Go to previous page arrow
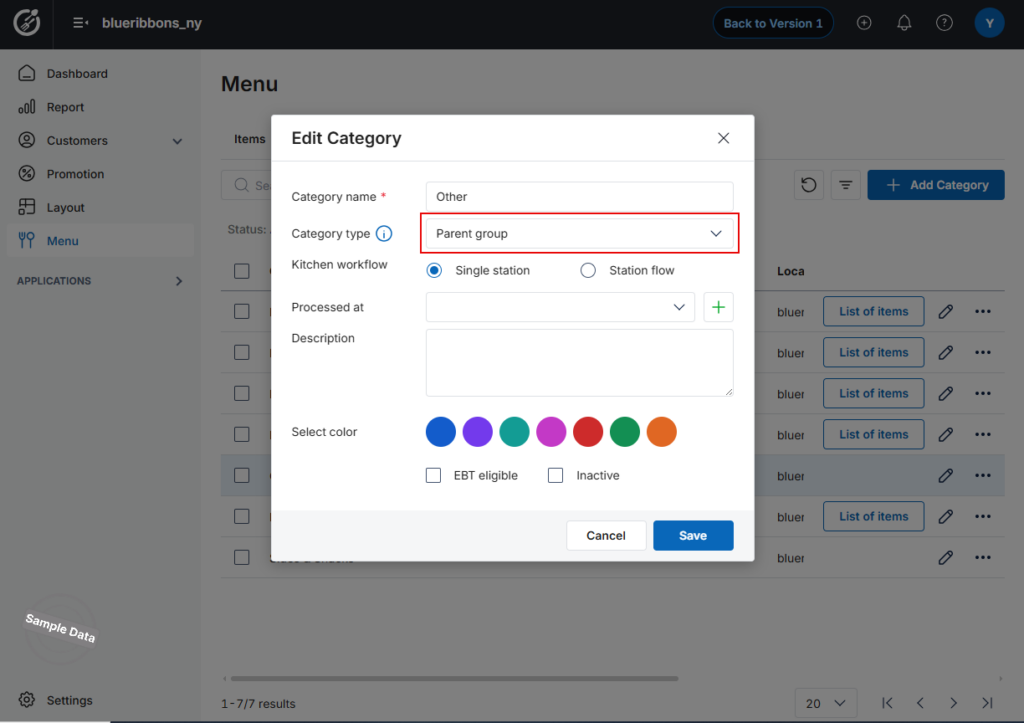1024x723 pixels. (x=920, y=703)
